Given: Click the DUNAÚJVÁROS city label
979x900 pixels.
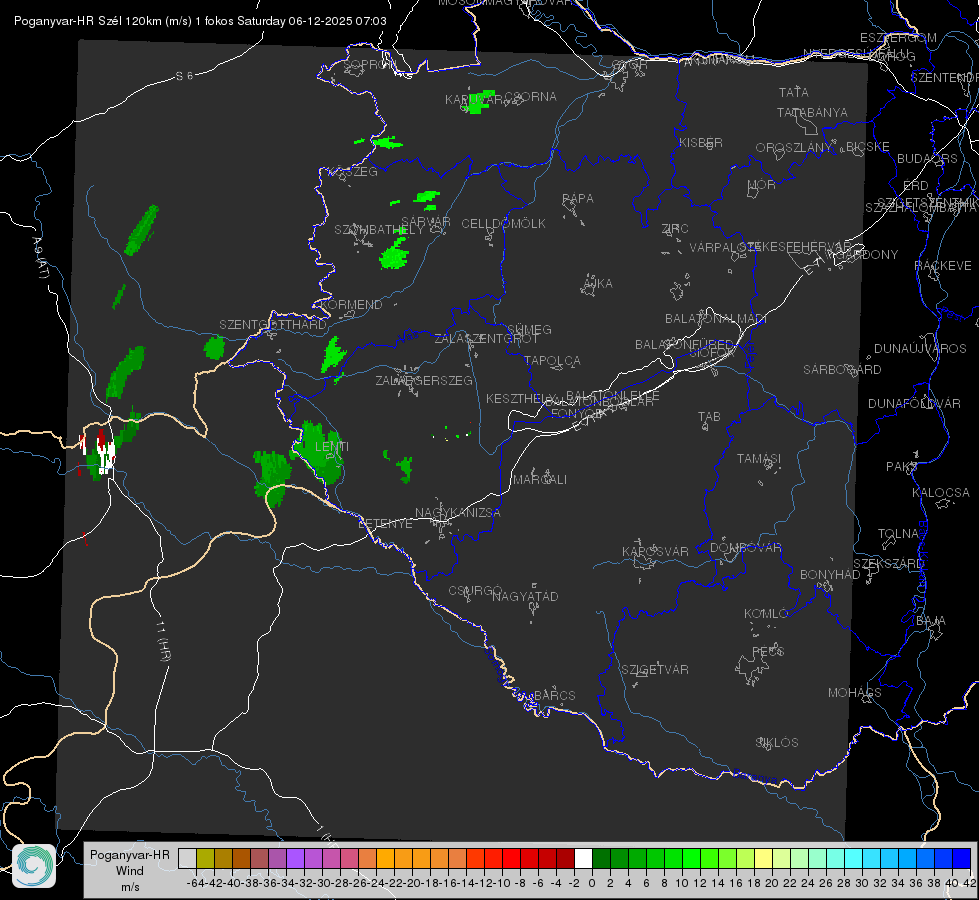Looking at the screenshot, I should coord(920,348).
